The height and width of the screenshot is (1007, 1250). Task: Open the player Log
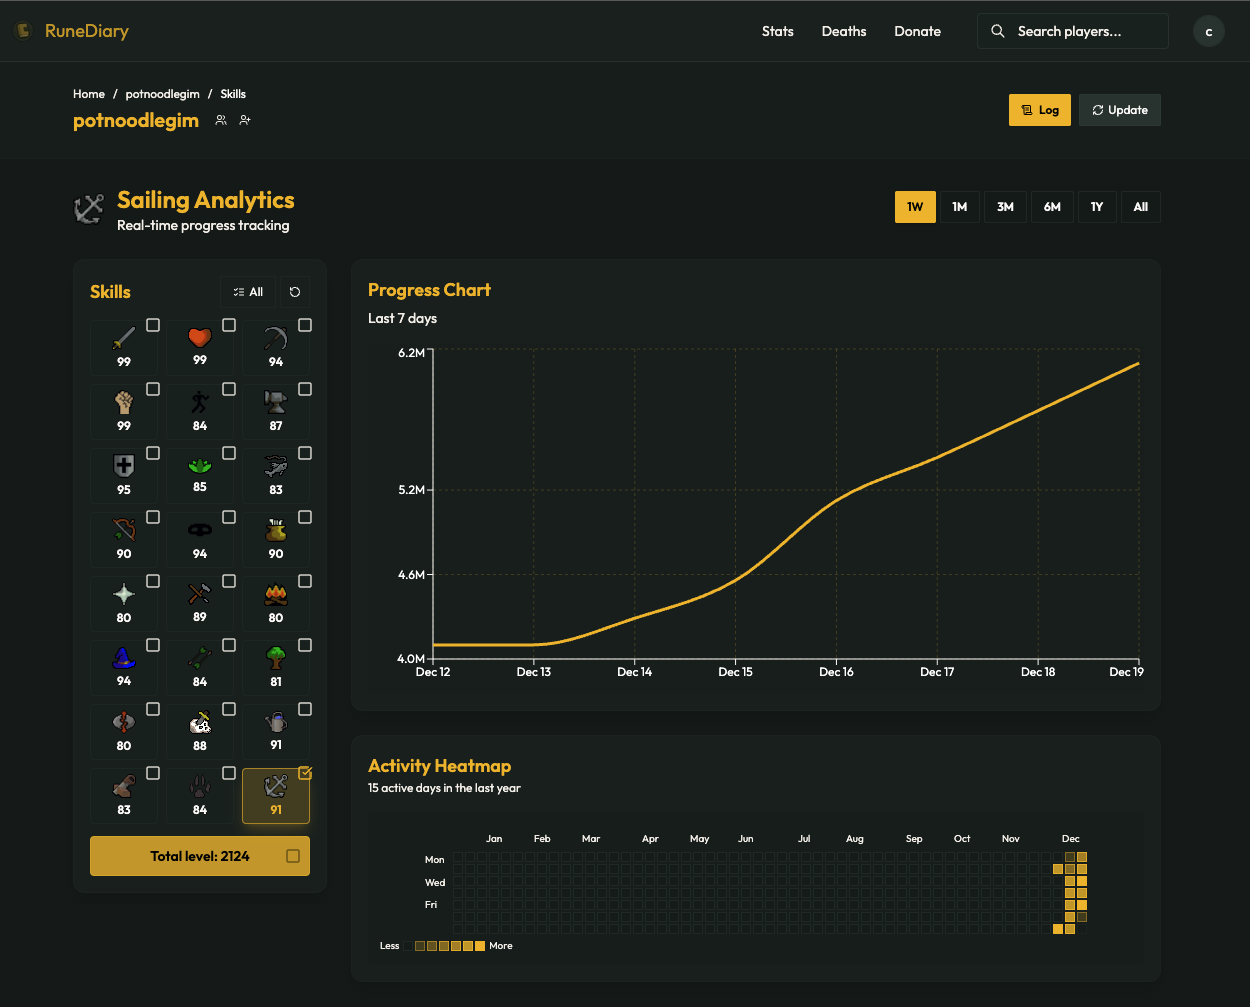point(1039,110)
